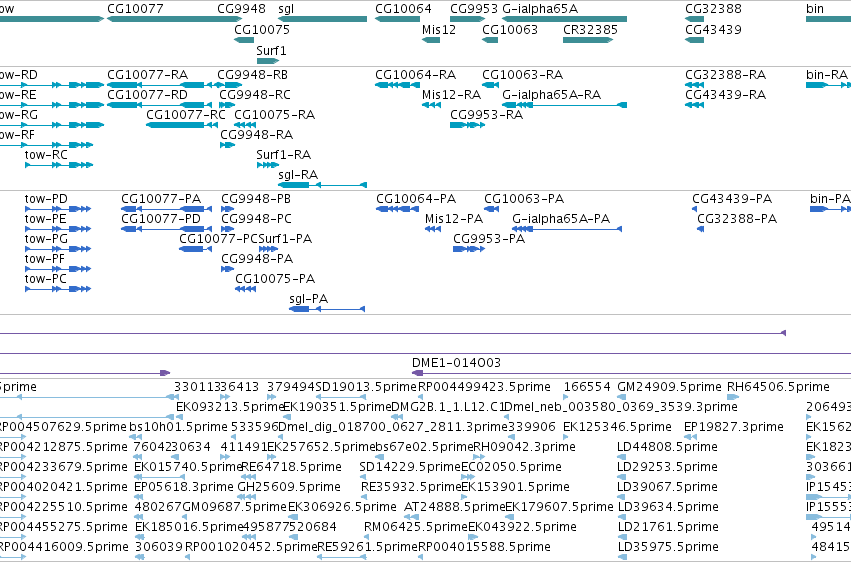851x562 pixels.
Task: Select the CG32388-PA protein label
Action: [x=736, y=219]
